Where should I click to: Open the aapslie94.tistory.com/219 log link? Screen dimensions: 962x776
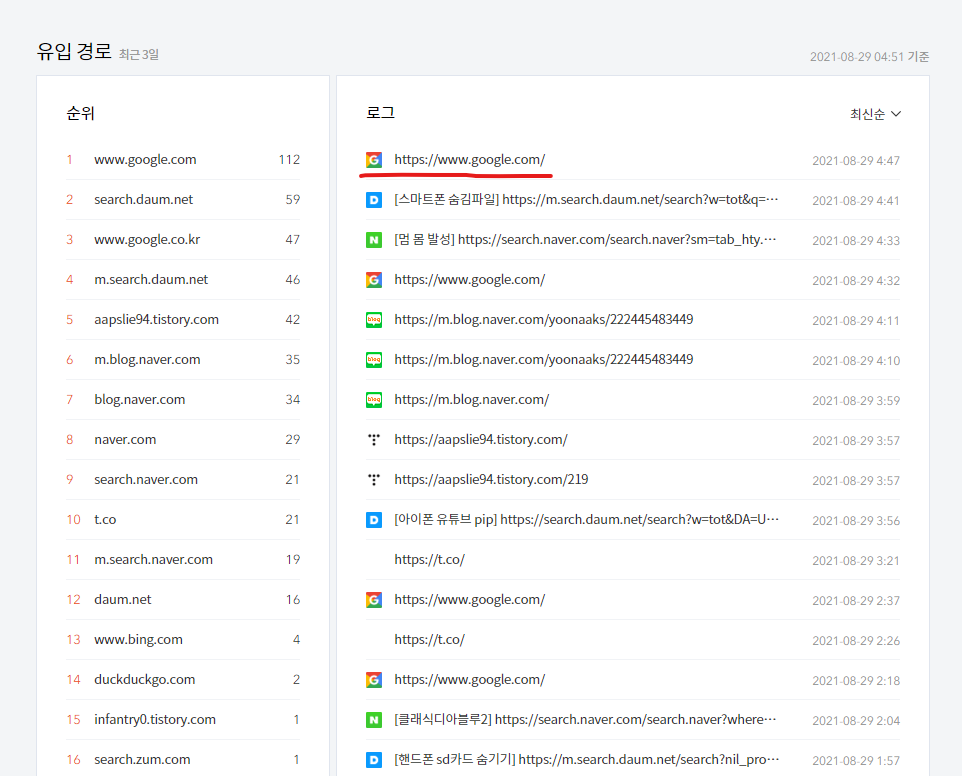491,479
